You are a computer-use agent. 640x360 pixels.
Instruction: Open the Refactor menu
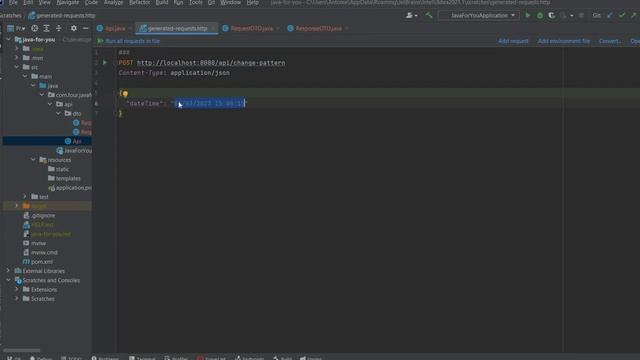[139, 2]
